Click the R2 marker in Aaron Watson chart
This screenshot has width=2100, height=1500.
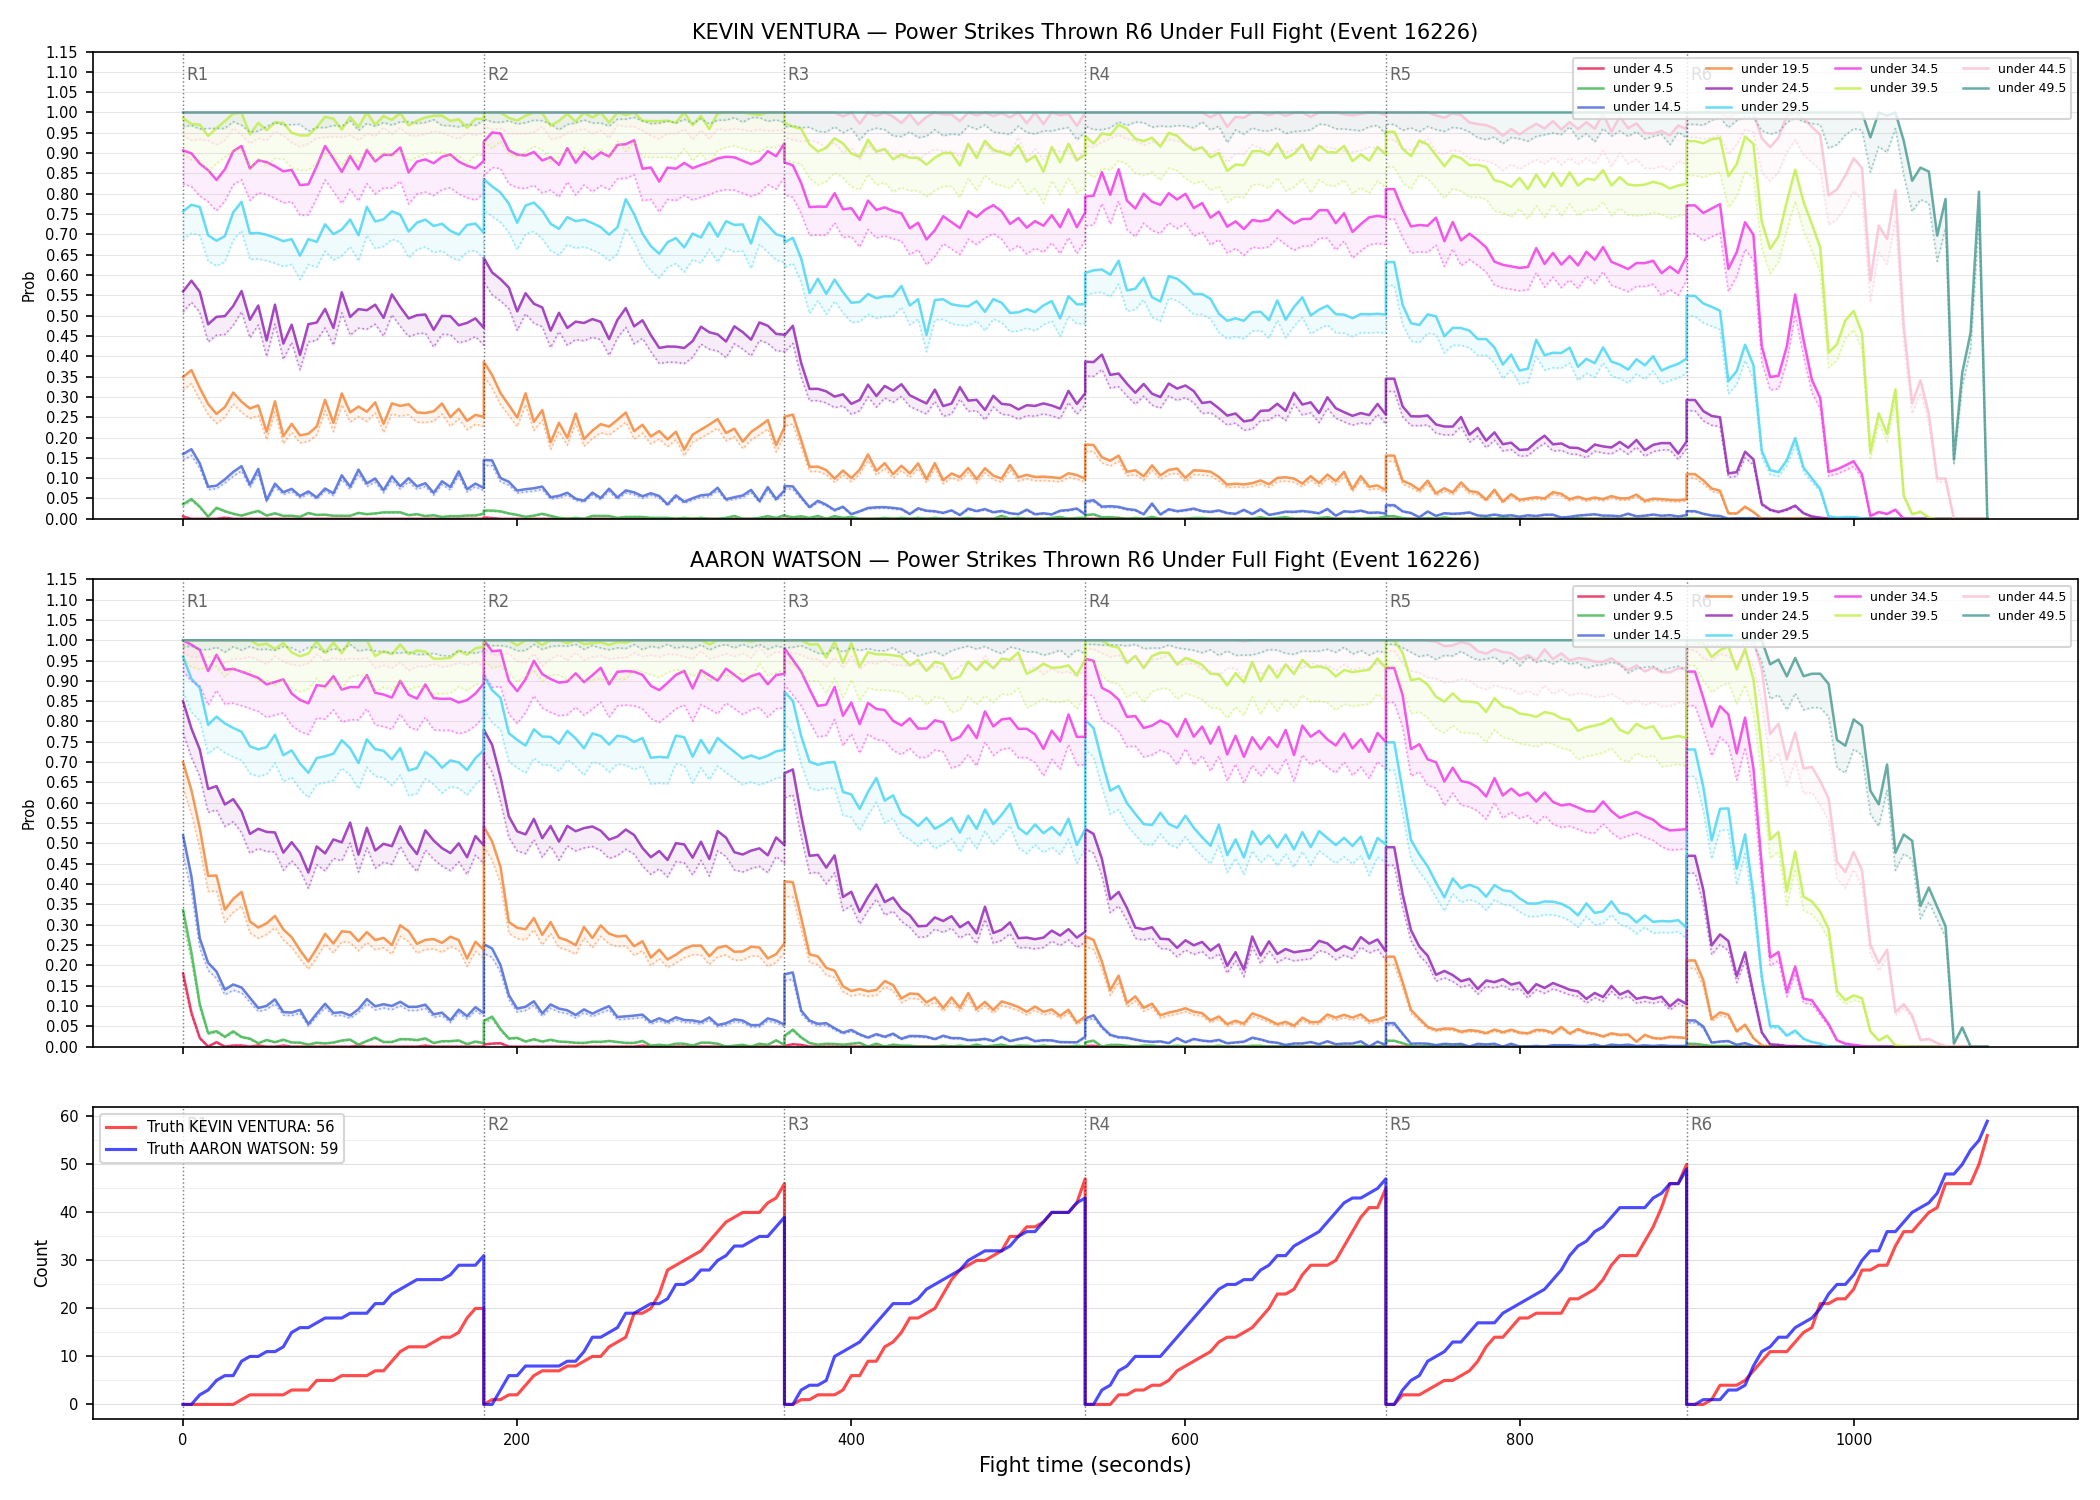[498, 601]
